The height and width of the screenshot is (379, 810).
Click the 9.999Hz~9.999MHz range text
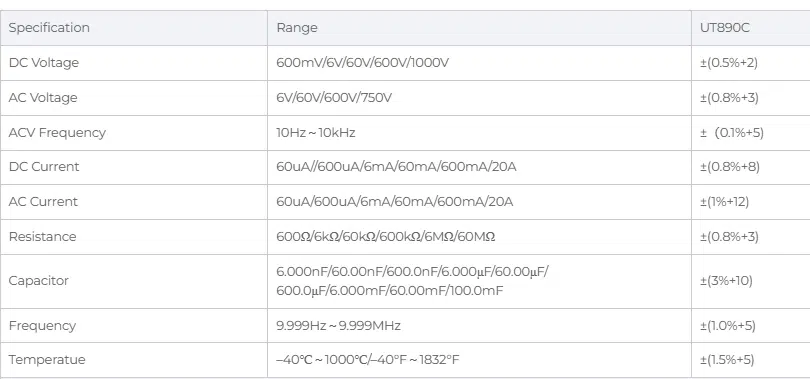pyautogui.click(x=338, y=326)
